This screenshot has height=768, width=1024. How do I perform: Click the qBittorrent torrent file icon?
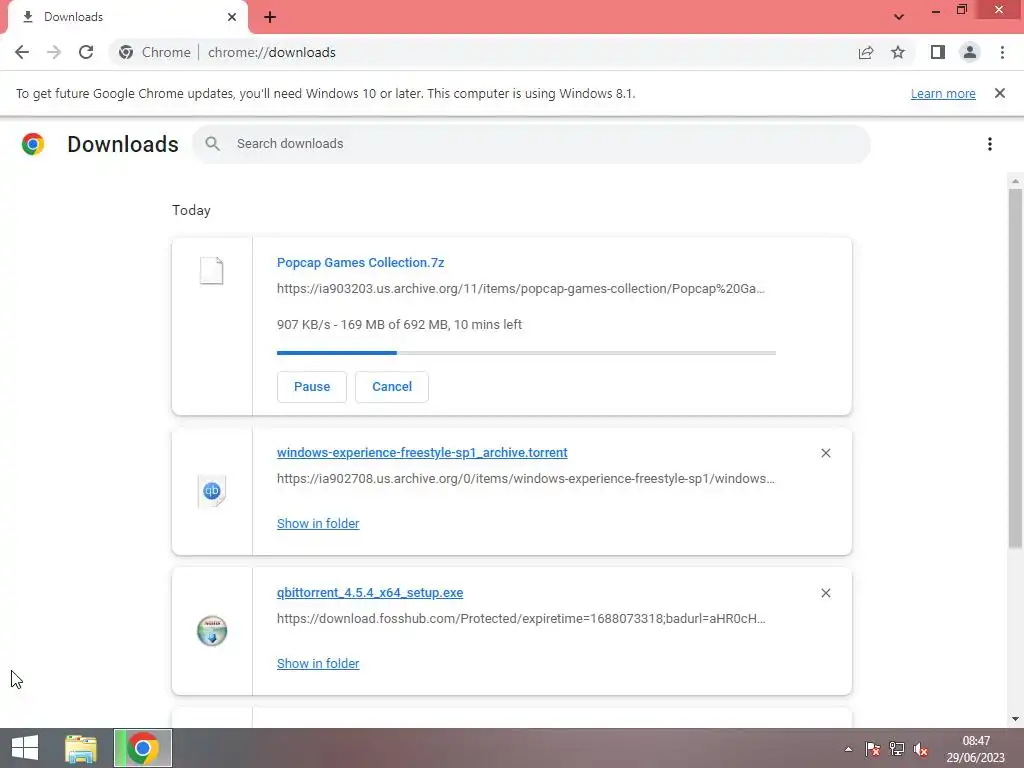pyautogui.click(x=212, y=491)
